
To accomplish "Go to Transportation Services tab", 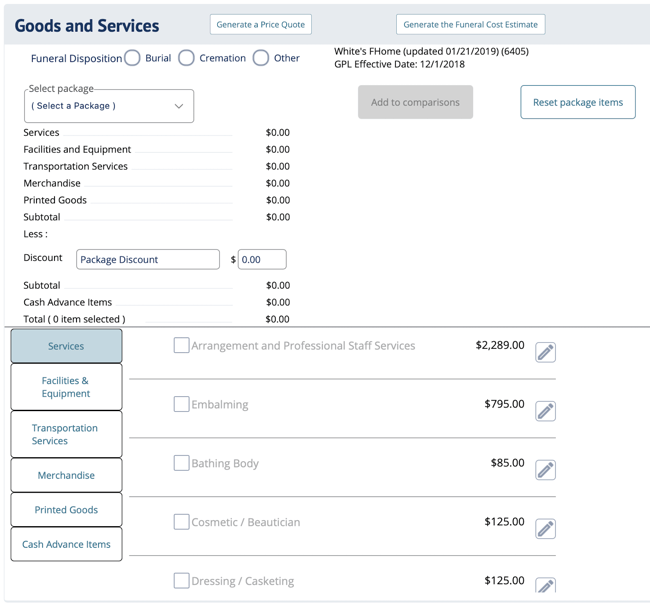I will click(x=66, y=434).
